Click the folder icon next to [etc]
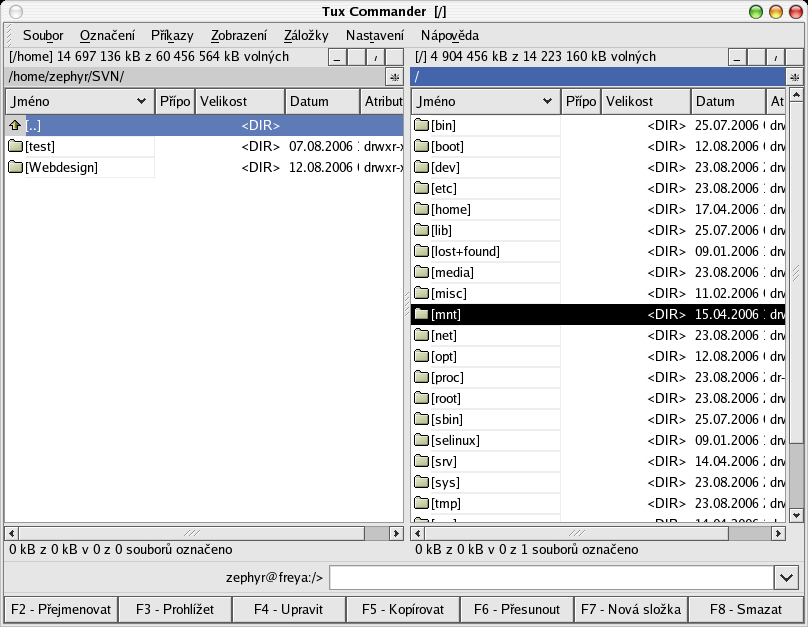808x627 pixels. click(421, 189)
